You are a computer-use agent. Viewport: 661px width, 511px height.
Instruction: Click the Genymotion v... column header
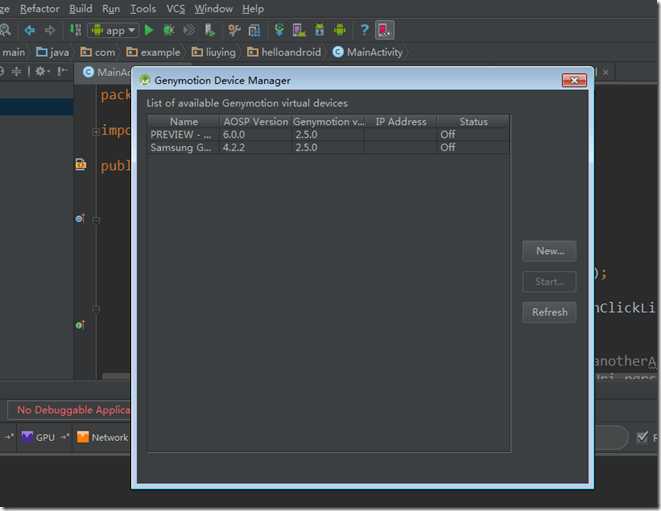pos(329,122)
